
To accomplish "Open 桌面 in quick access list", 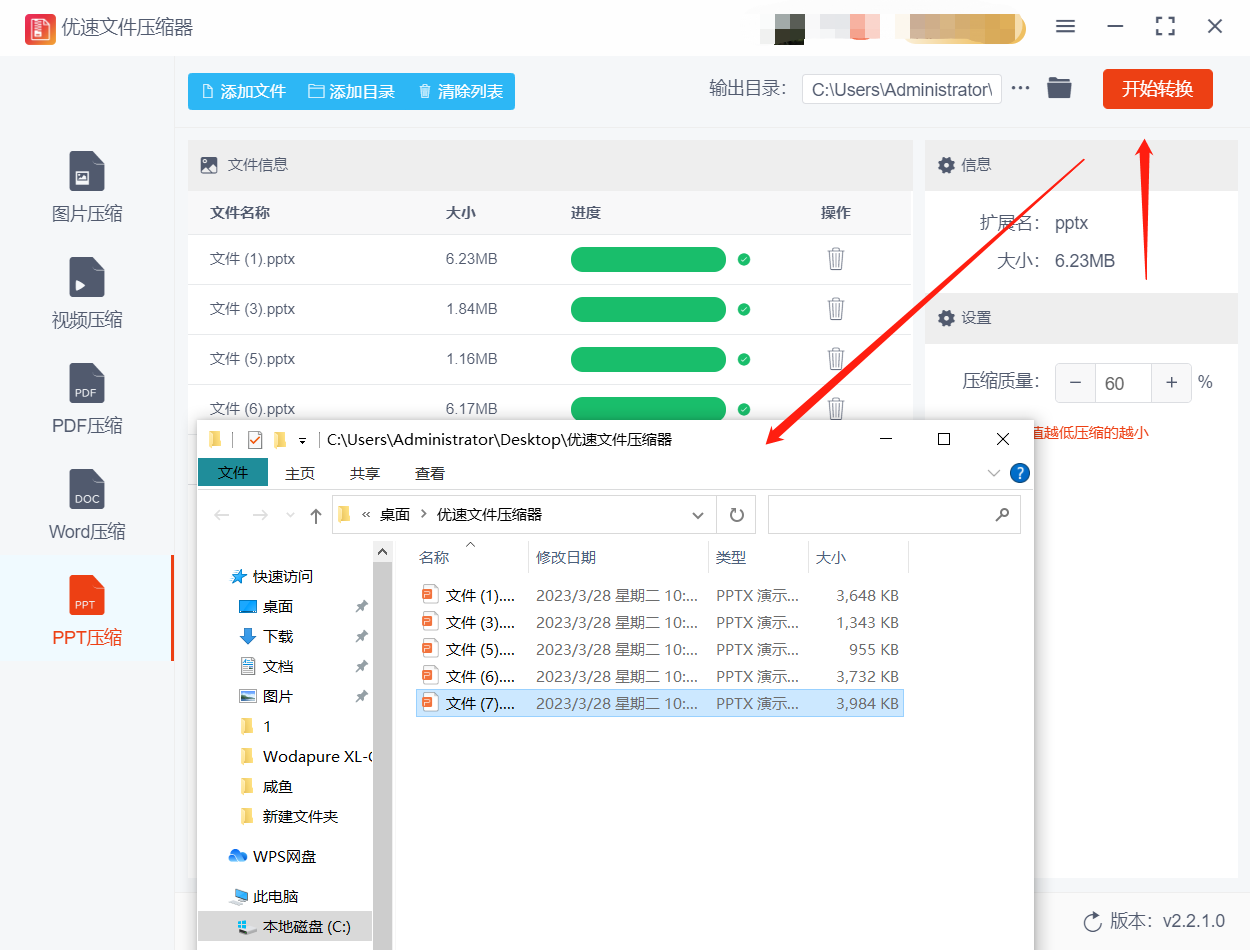I will click(x=266, y=606).
